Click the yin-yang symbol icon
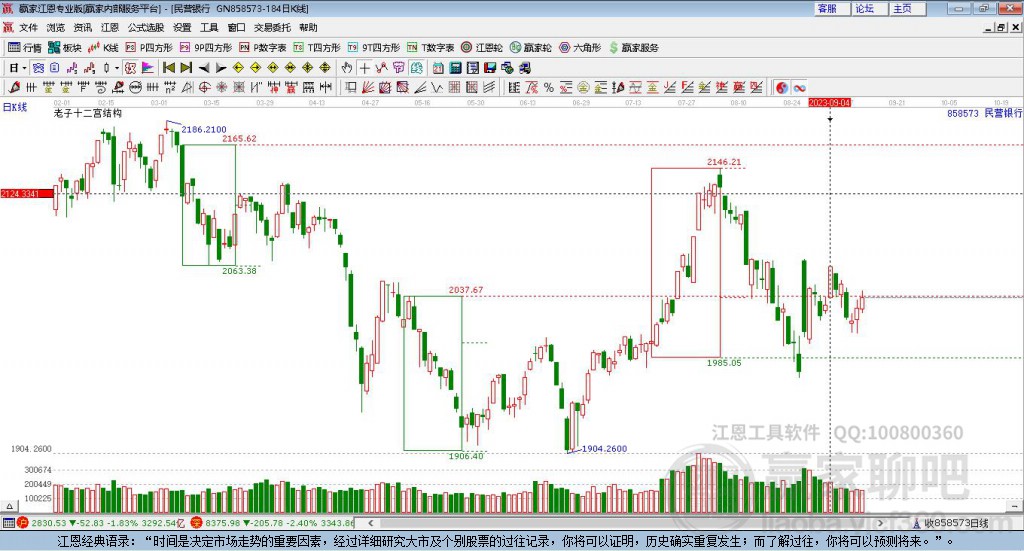This screenshot has width=1024, height=551. tap(782, 87)
